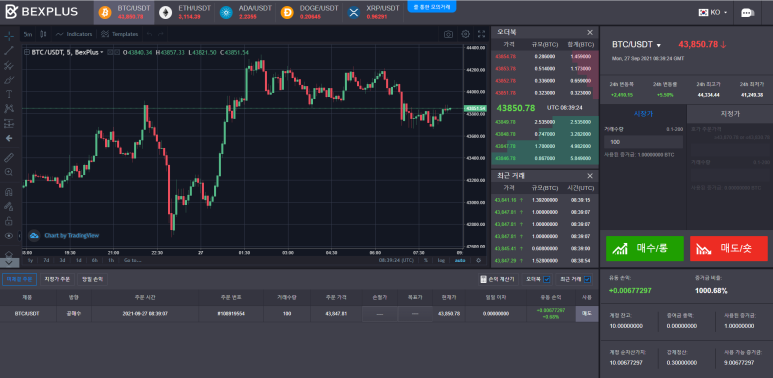Take a chart snapshot with camera icon
Screen dimensions: 773x378
click(448, 34)
